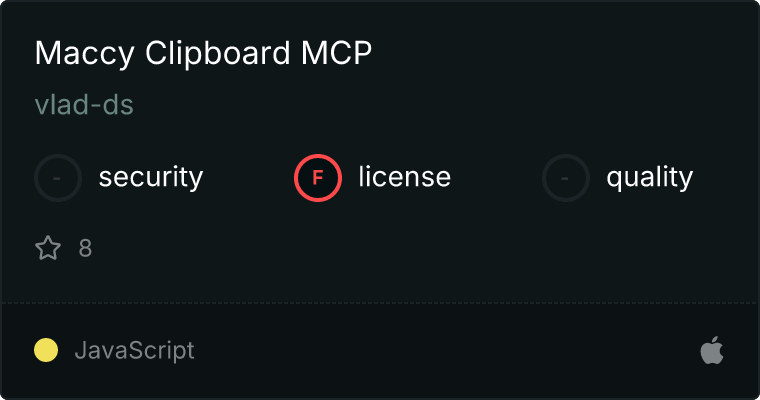
Task: Star the Maccy Clipboard MCP server
Action: (48, 248)
